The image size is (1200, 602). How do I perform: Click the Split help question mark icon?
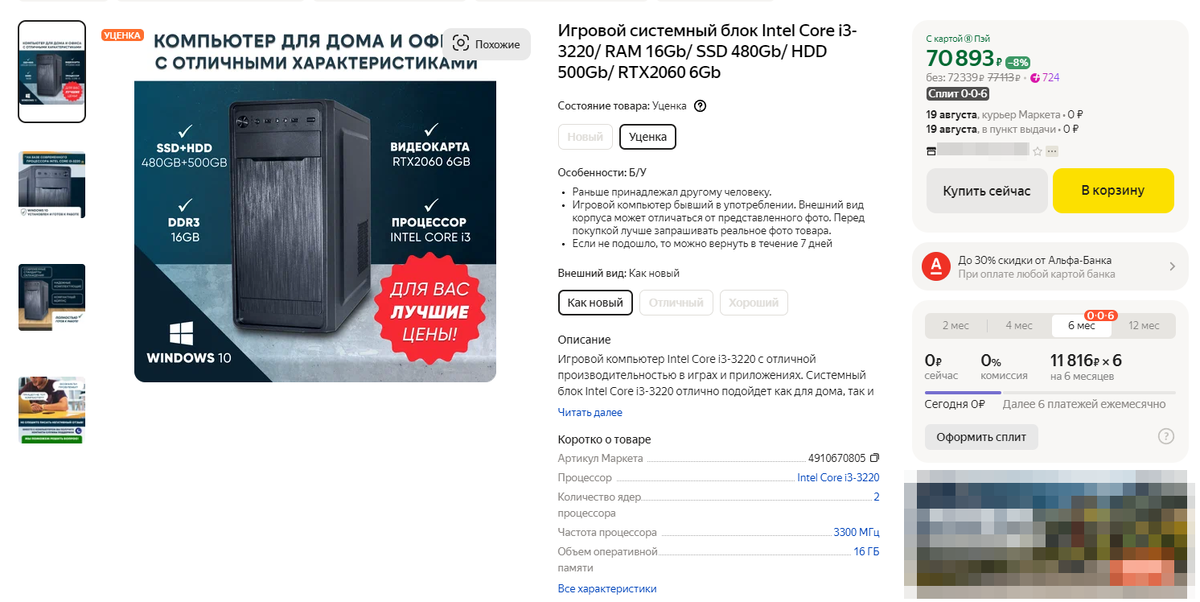(1165, 436)
